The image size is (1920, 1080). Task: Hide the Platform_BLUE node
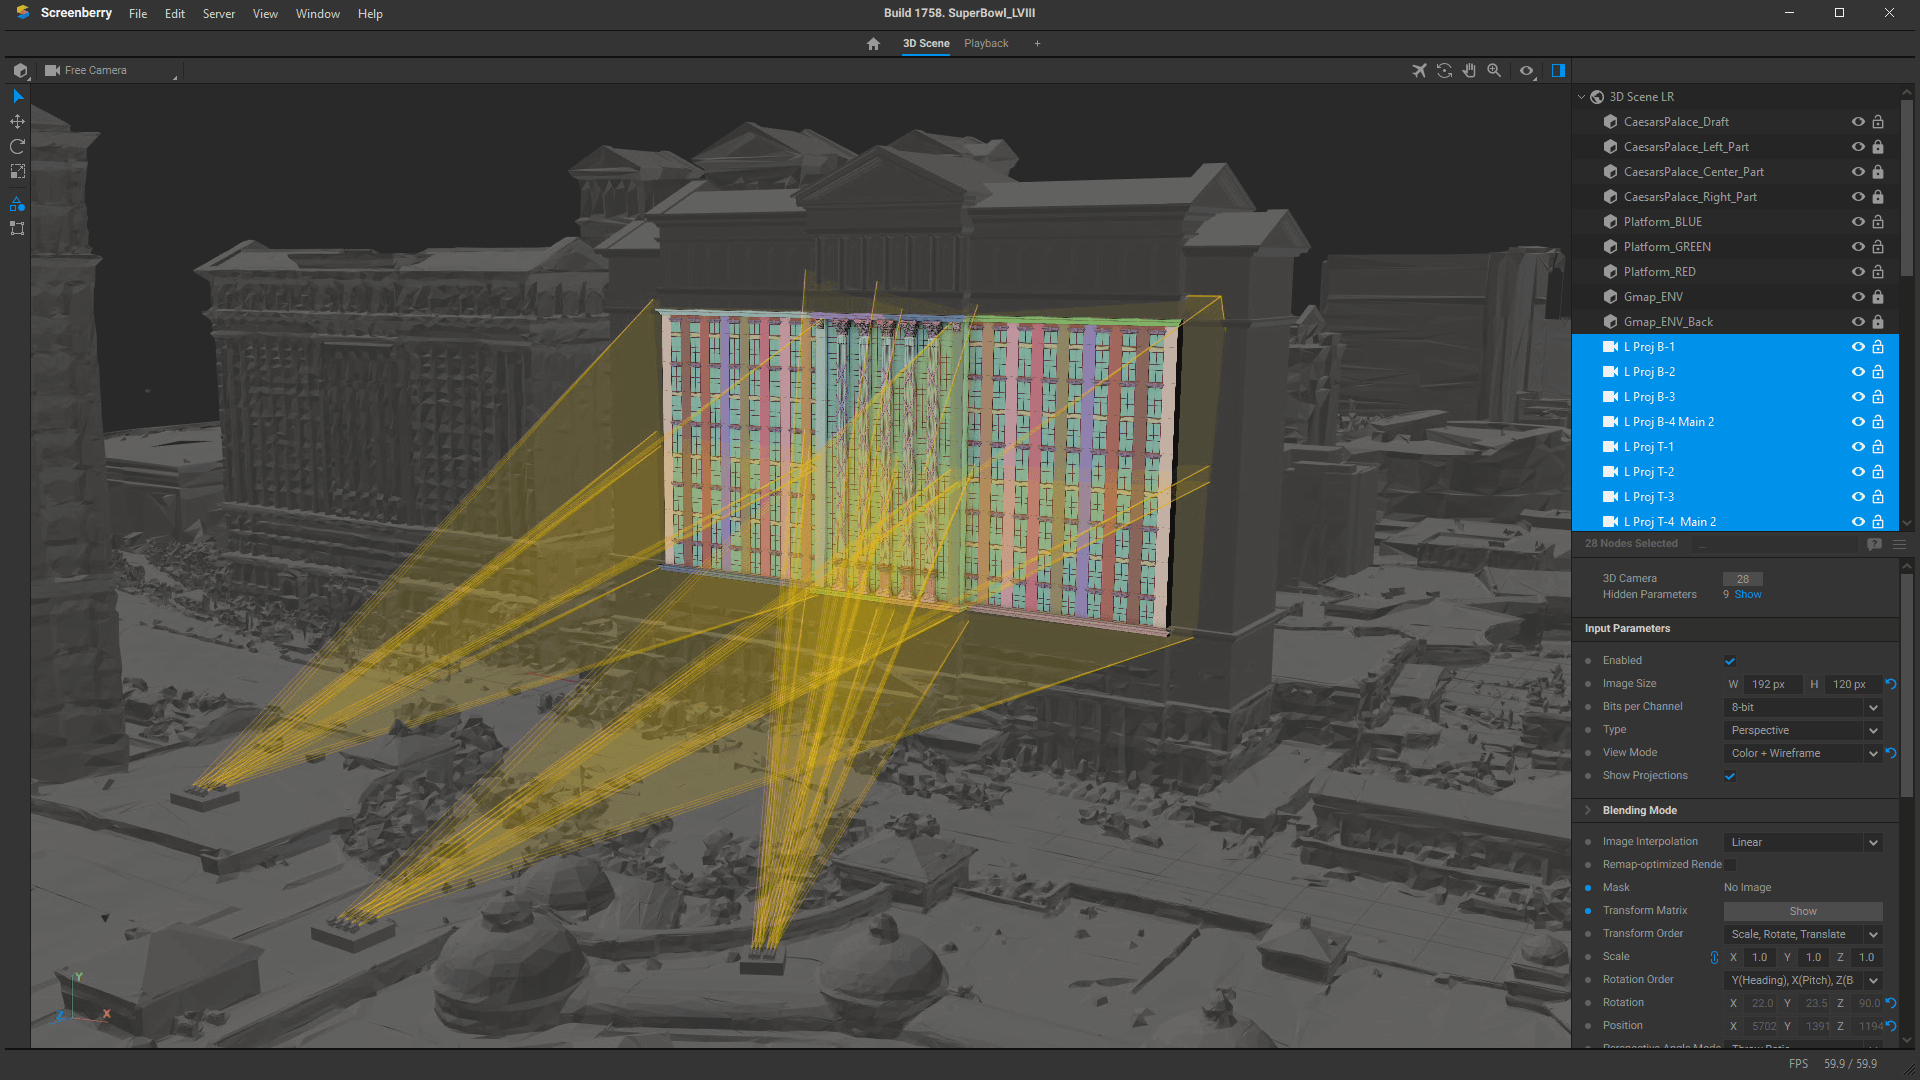coord(1857,222)
